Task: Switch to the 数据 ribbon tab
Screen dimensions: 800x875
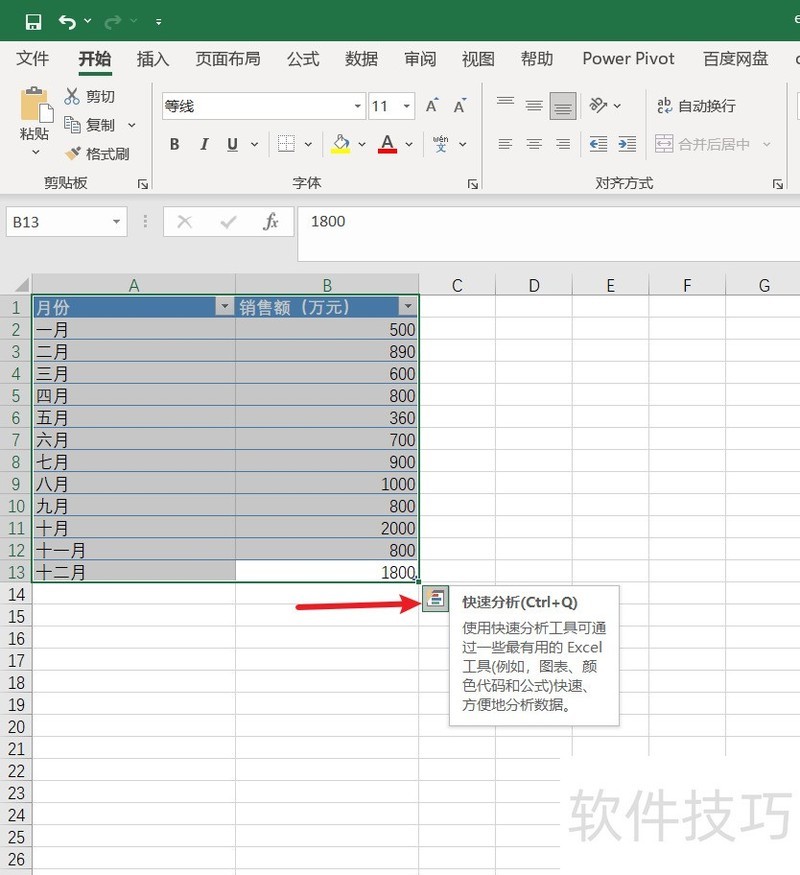Action: 361,60
